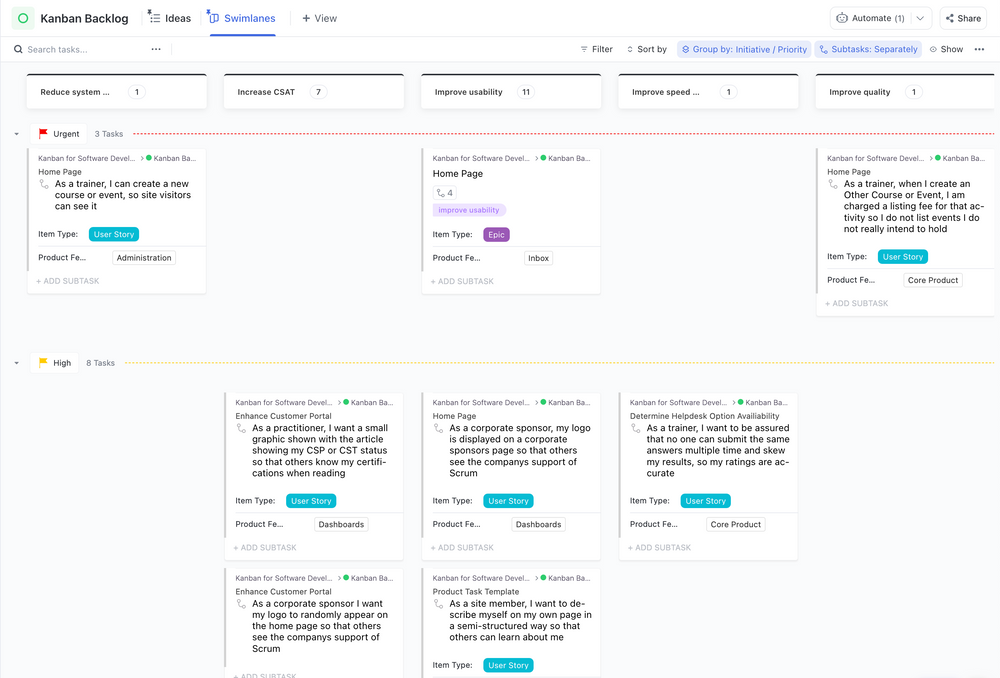Collapse the Urgent swimlane
The image size is (1000, 678).
[x=14, y=133]
